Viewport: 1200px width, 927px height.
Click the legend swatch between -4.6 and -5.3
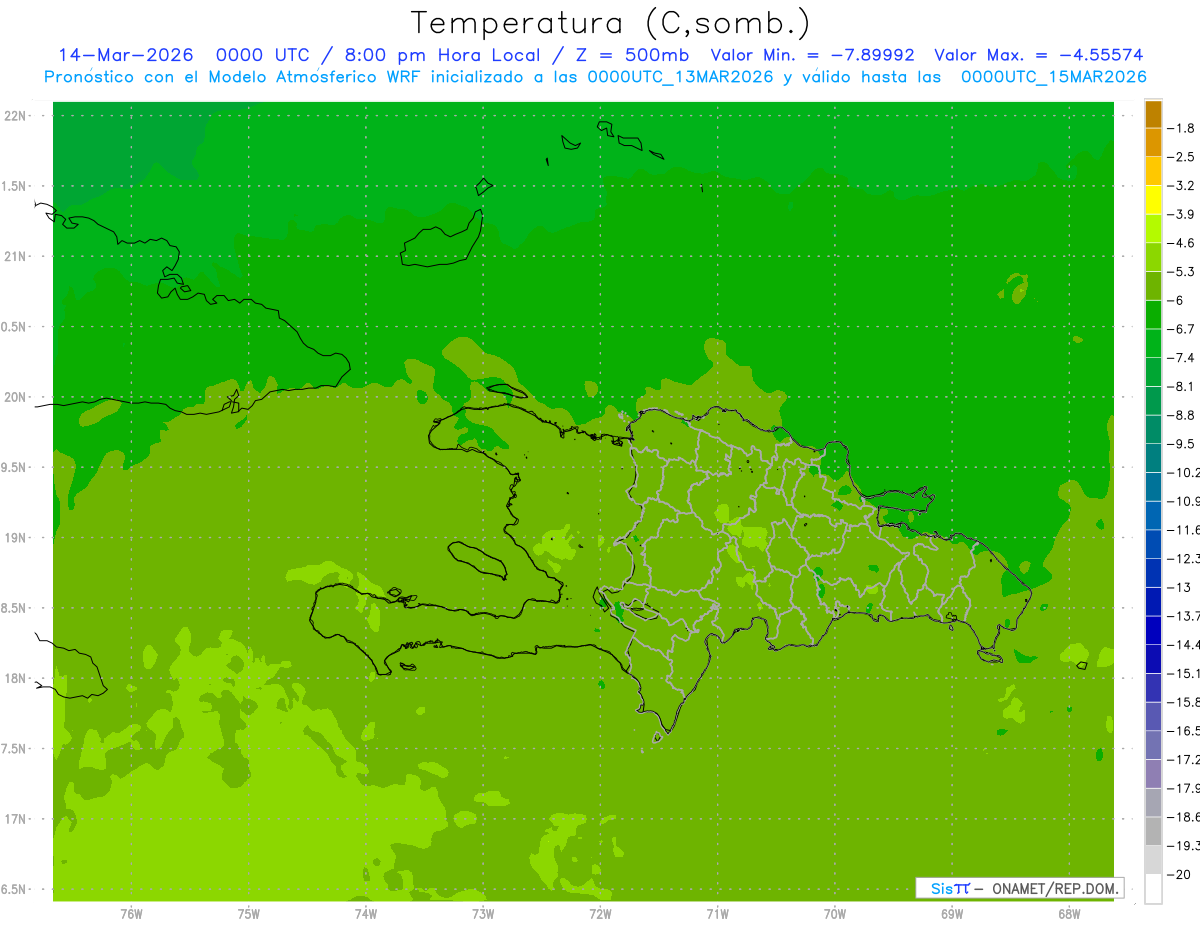tap(1153, 258)
